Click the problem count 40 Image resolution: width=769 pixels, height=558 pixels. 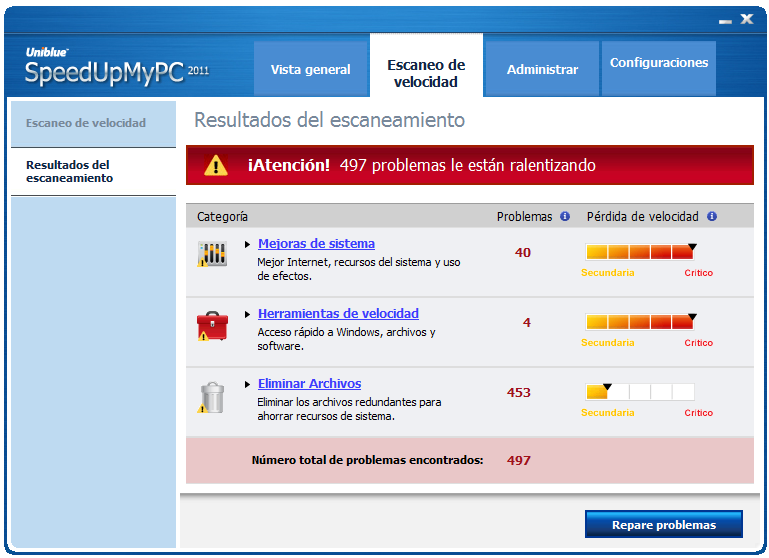tap(523, 253)
